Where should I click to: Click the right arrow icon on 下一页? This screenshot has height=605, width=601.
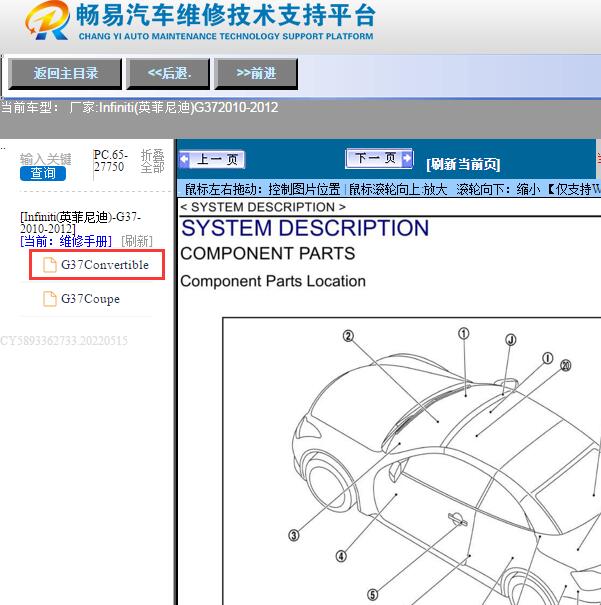pos(407,158)
